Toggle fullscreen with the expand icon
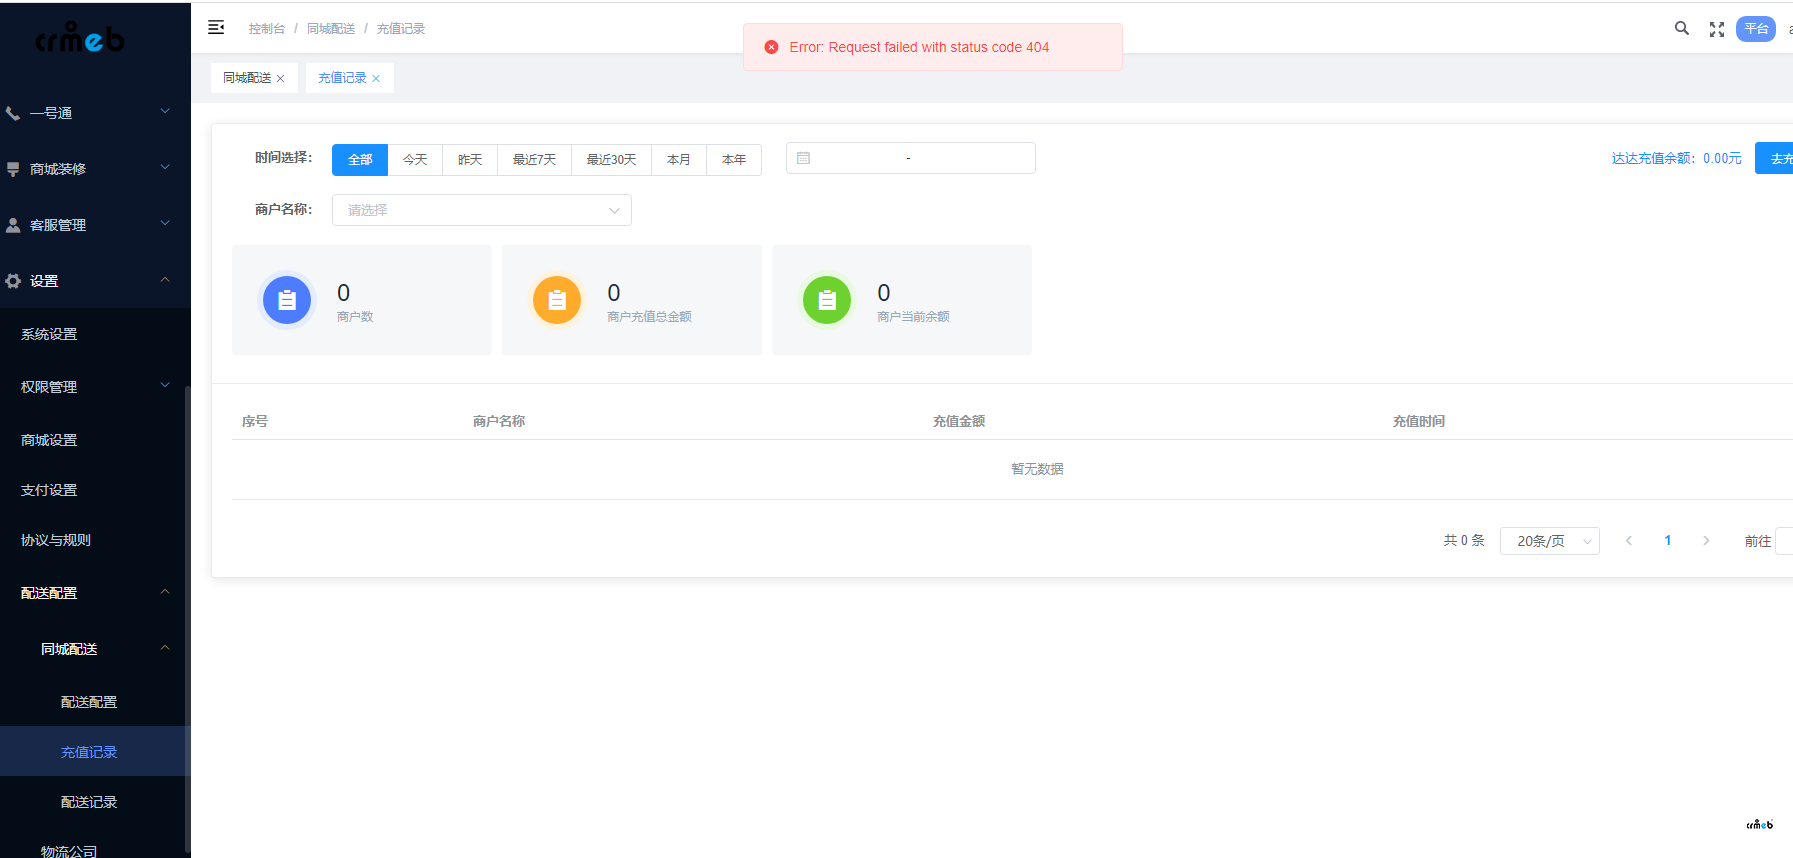The image size is (1793, 858). 1717,29
